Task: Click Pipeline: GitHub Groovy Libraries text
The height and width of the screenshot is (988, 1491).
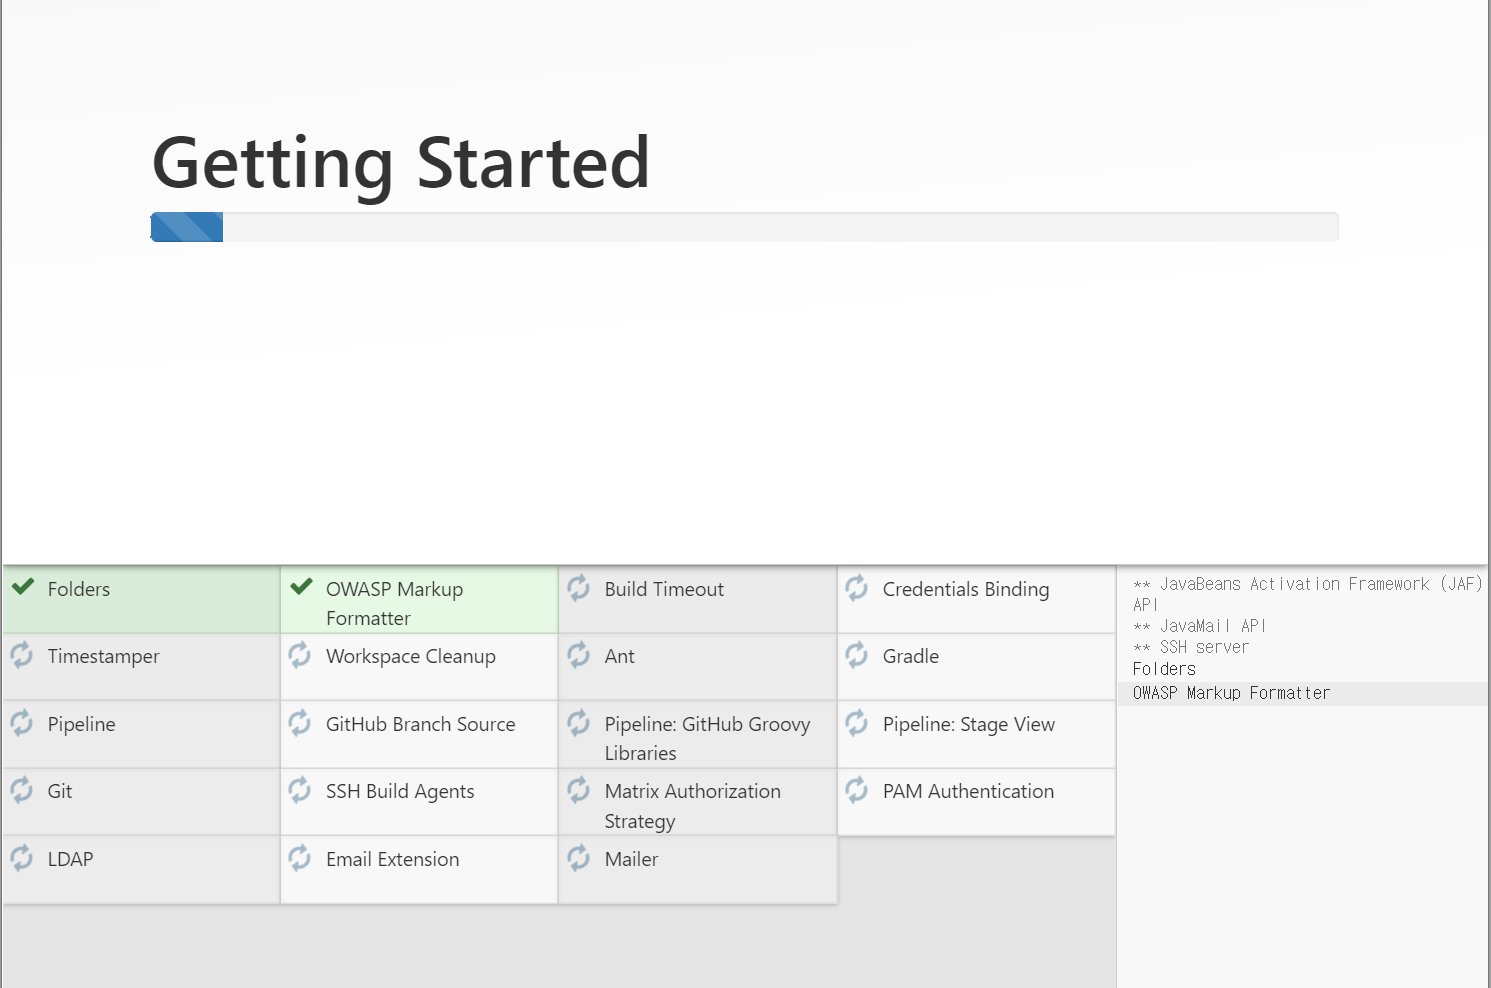Action: click(x=707, y=738)
